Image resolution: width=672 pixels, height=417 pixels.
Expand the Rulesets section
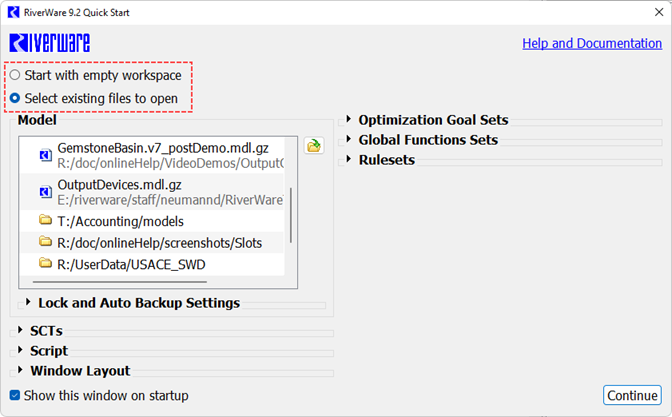pos(349,160)
